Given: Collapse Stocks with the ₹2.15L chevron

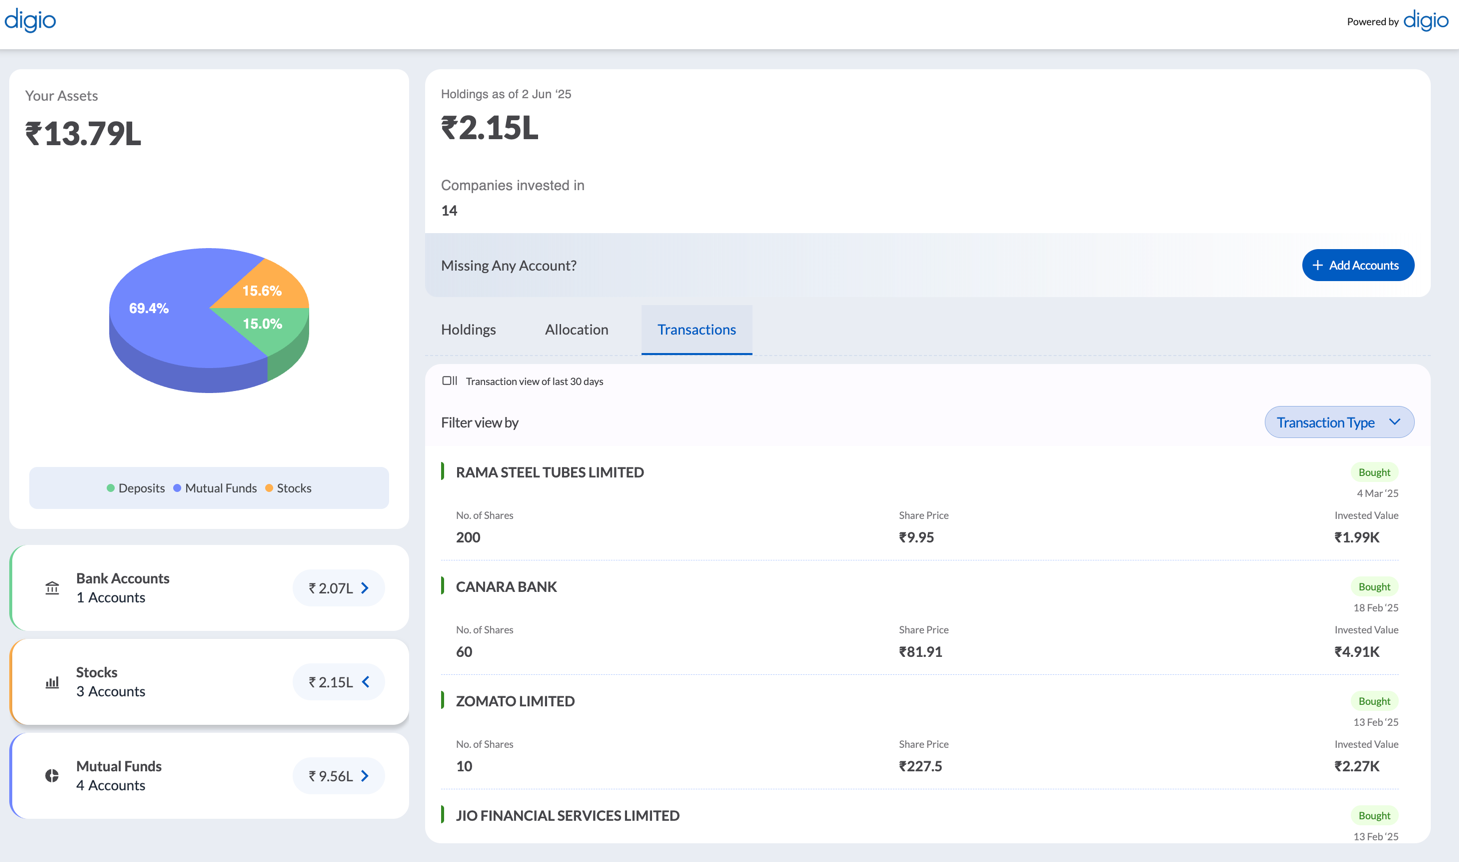Looking at the screenshot, I should click(366, 682).
